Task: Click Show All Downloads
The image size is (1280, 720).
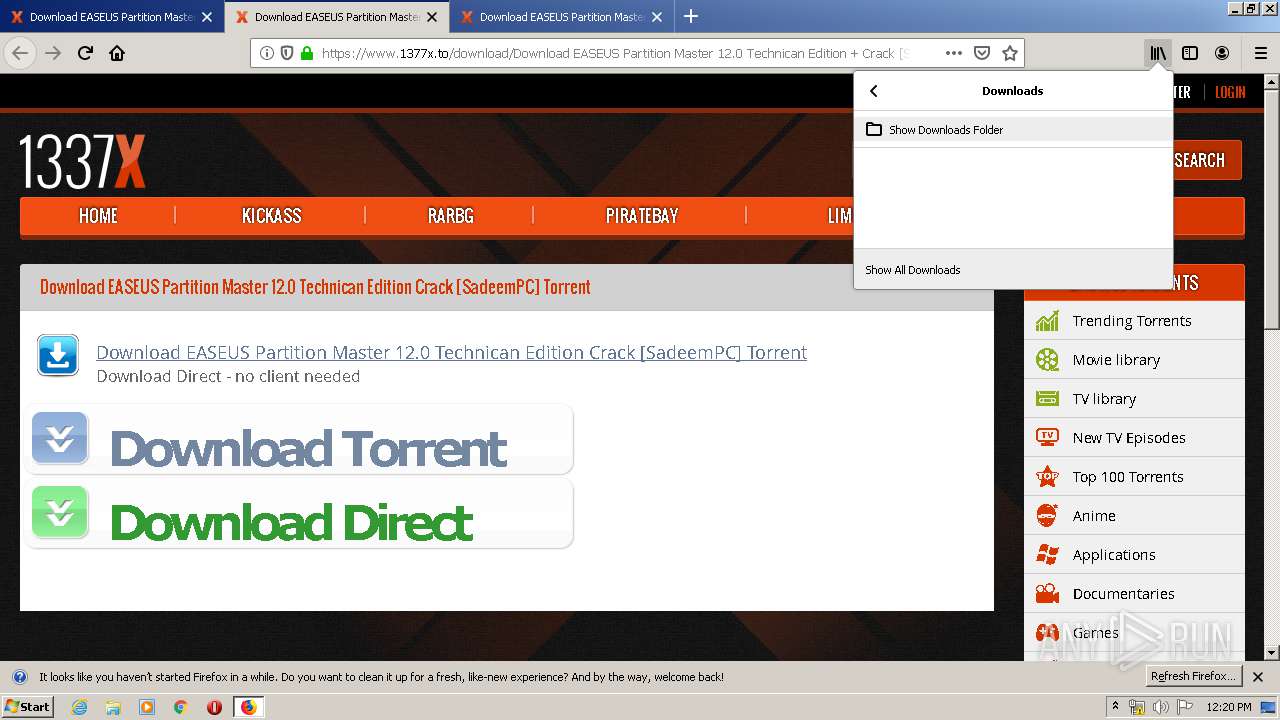Action: pos(1013,270)
